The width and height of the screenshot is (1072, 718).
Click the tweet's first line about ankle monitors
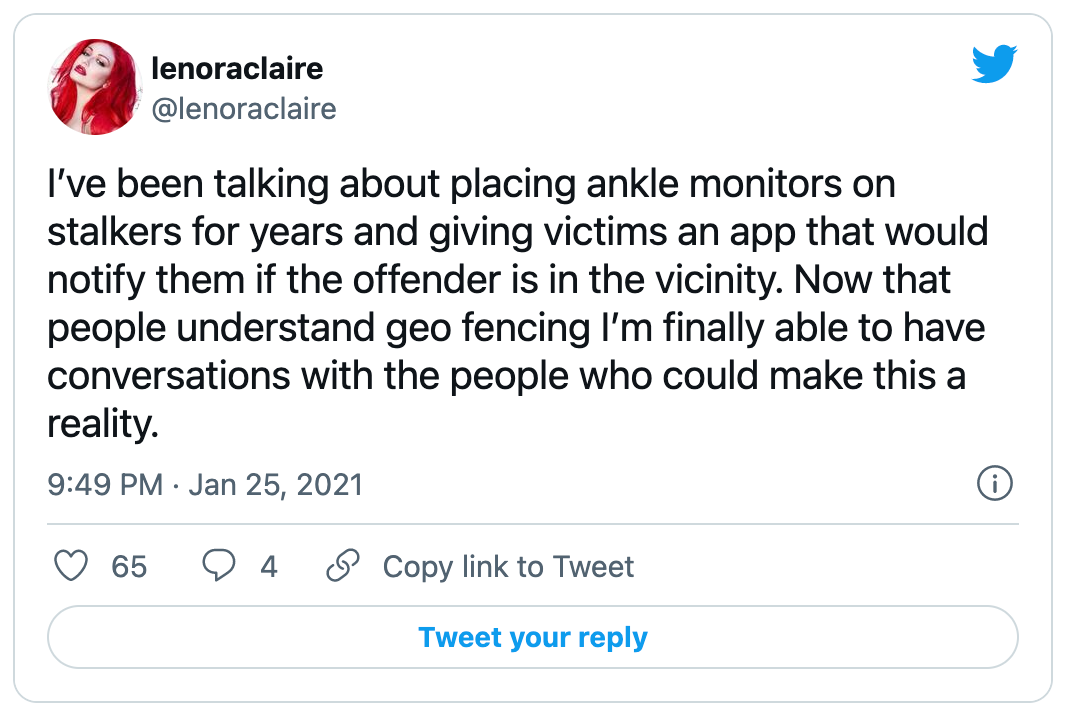pos(470,185)
